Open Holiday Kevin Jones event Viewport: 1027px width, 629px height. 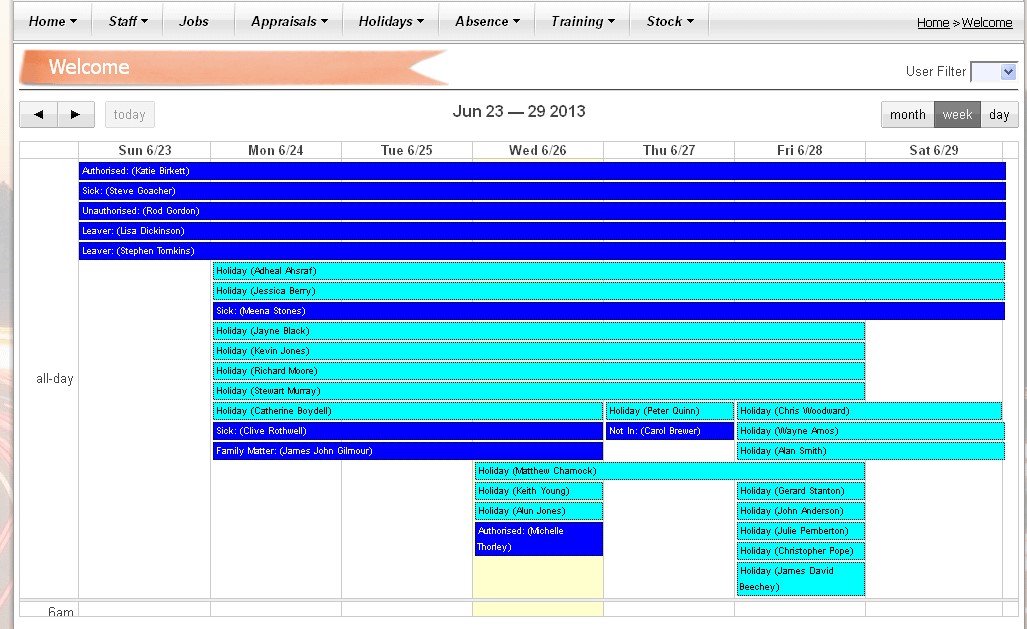[x=539, y=351]
